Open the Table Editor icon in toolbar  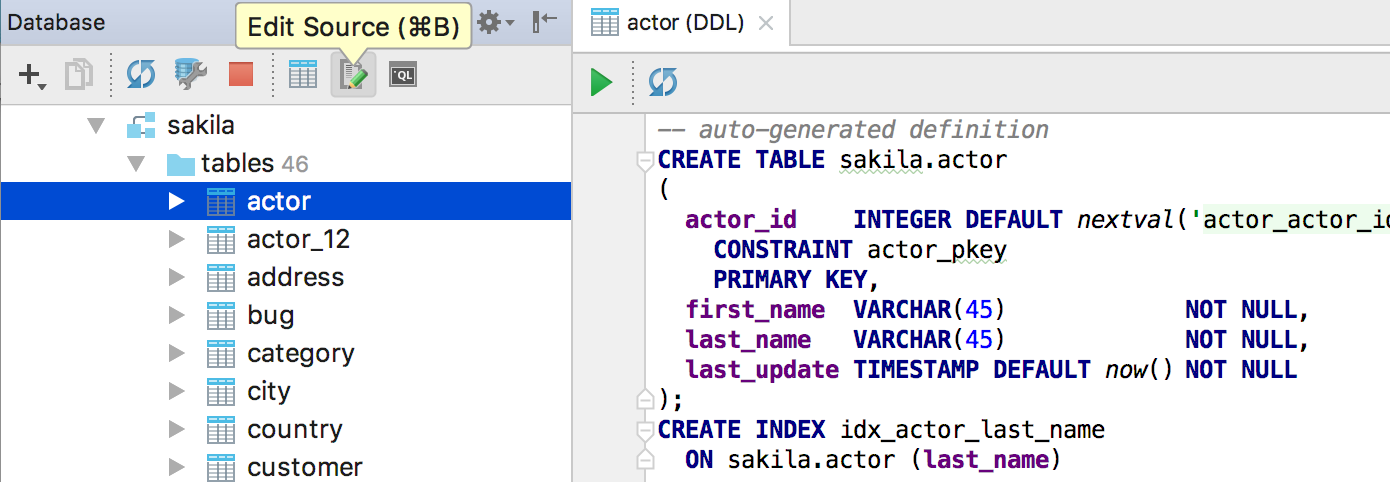(x=303, y=75)
